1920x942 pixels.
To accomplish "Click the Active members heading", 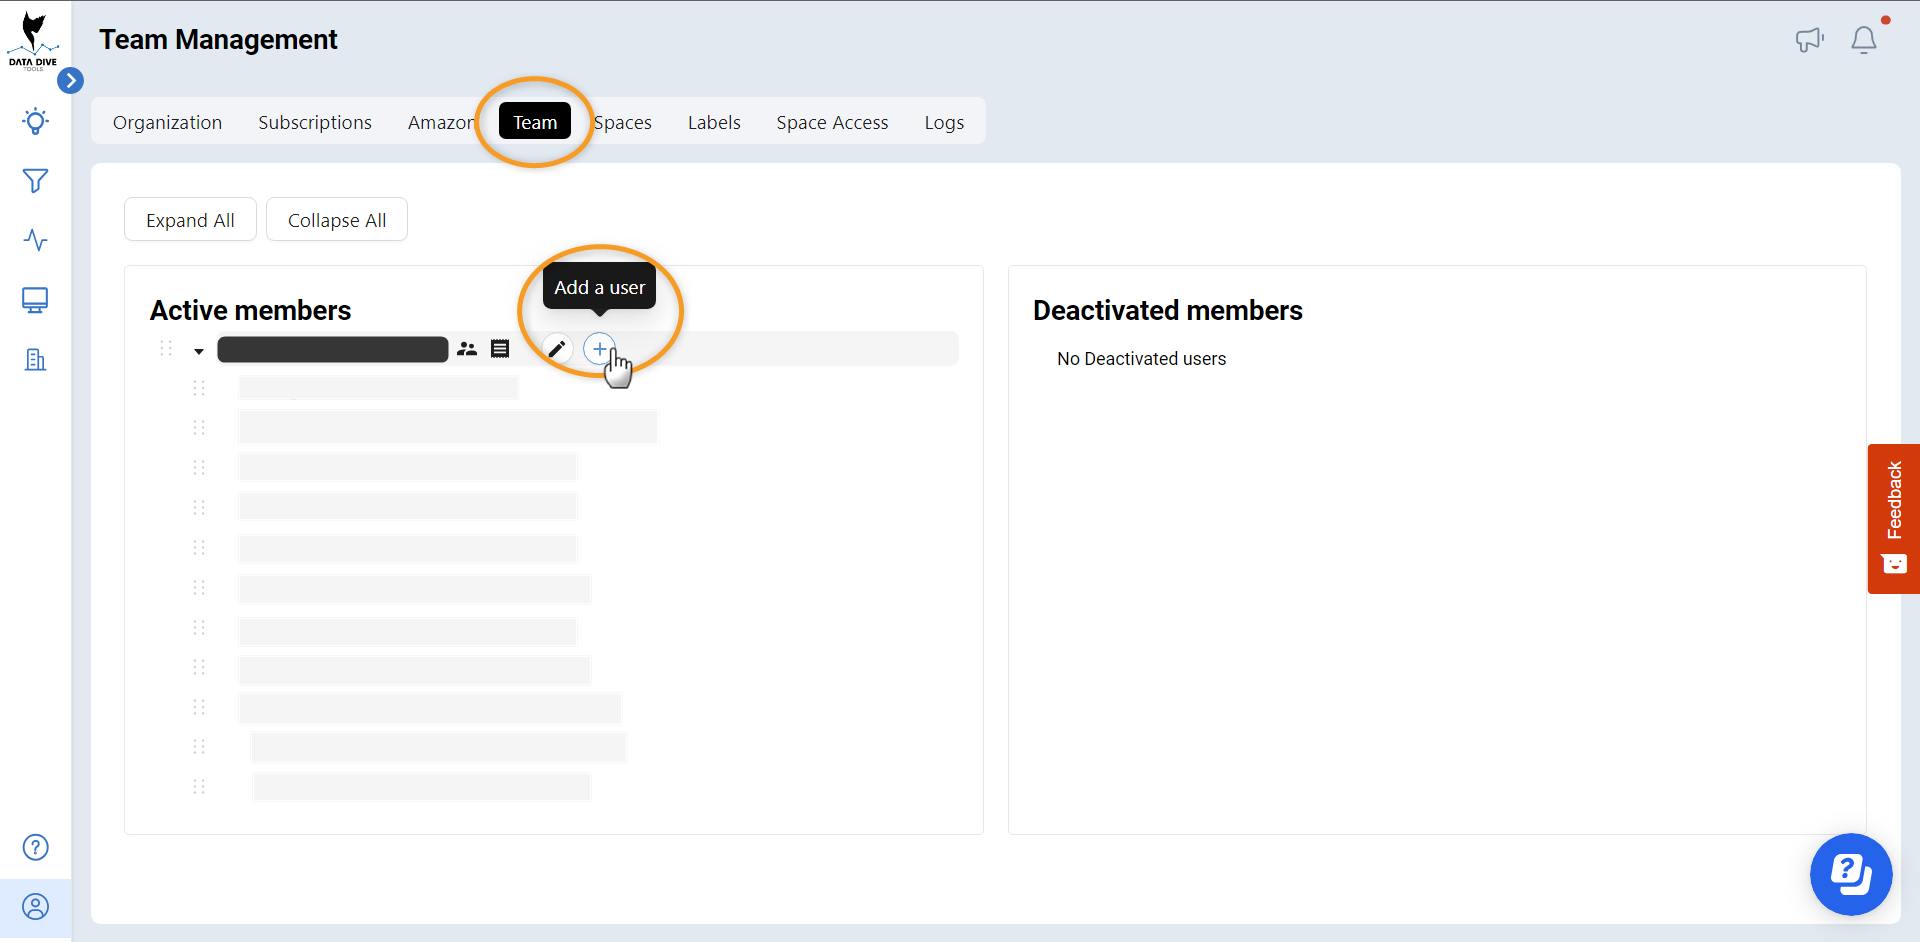I will pos(250,310).
